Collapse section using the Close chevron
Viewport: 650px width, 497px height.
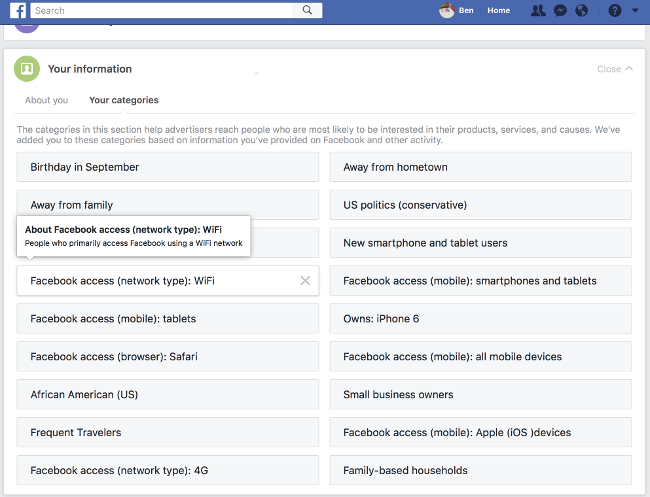point(615,69)
